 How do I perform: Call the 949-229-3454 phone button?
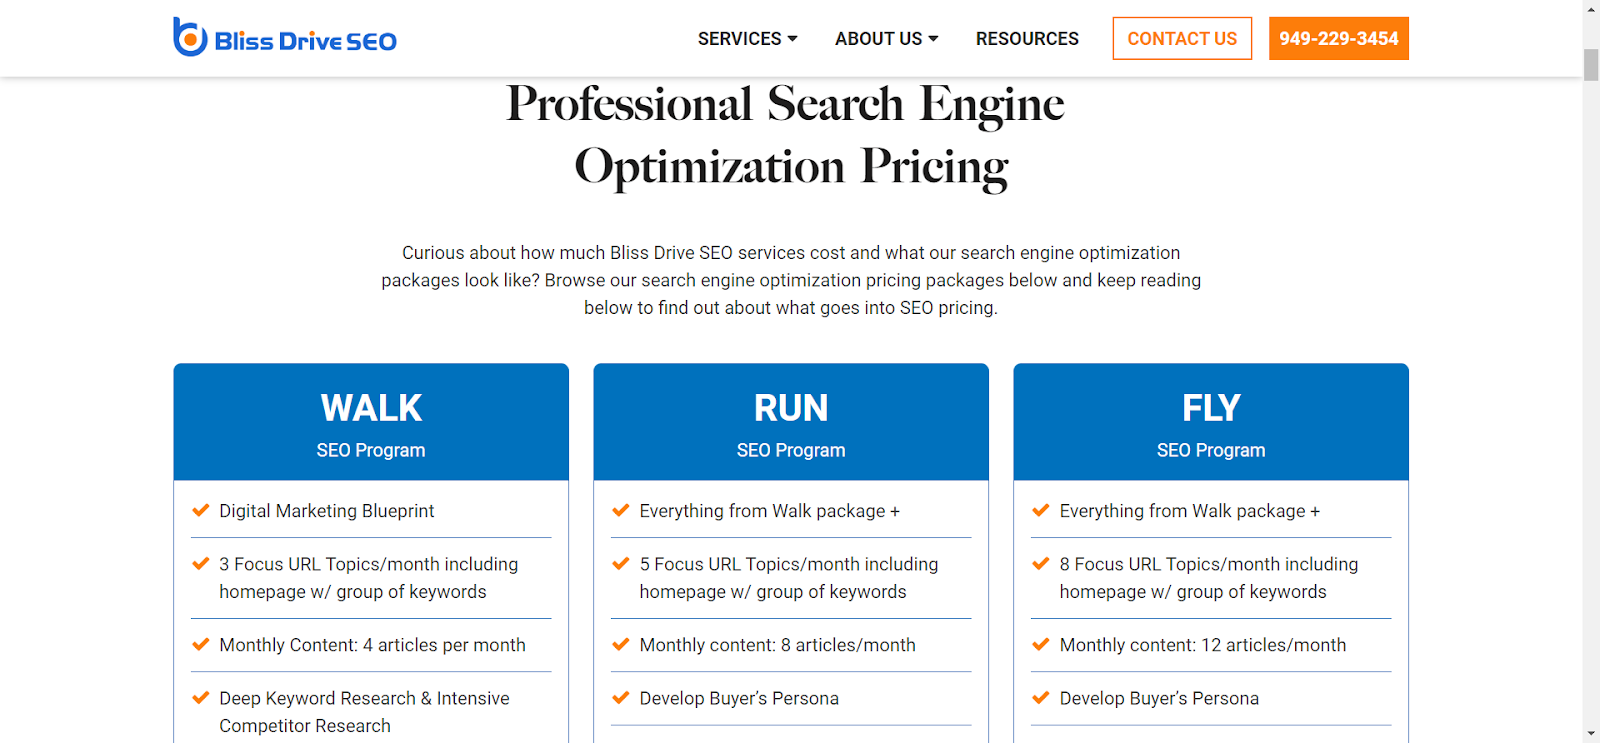tap(1338, 39)
